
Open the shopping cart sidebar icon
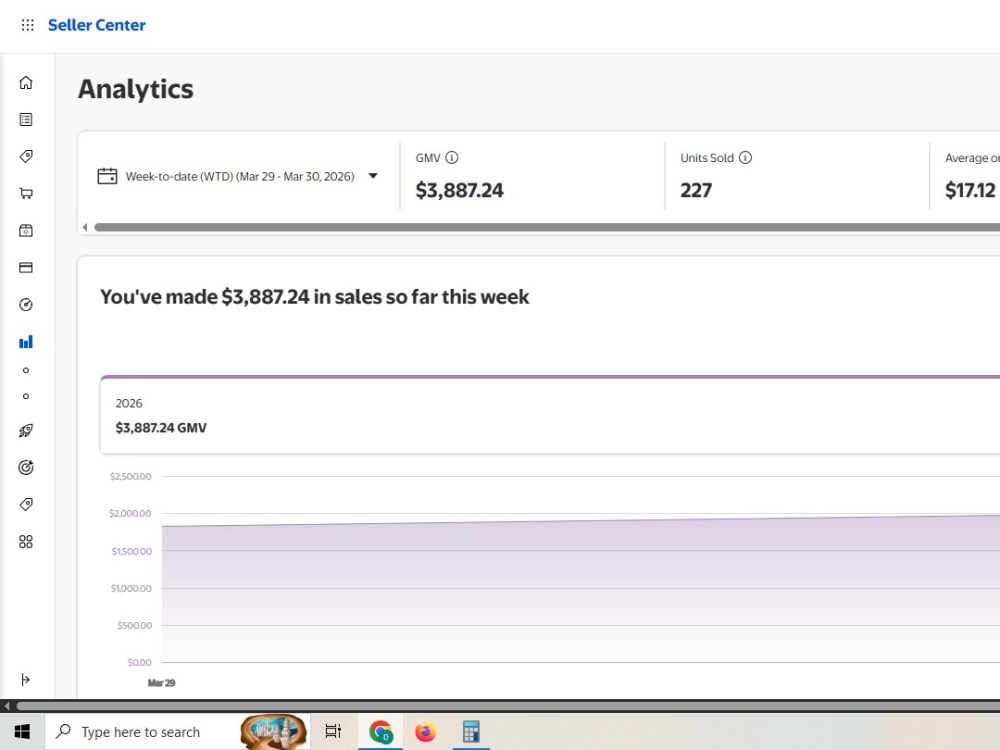[26, 193]
